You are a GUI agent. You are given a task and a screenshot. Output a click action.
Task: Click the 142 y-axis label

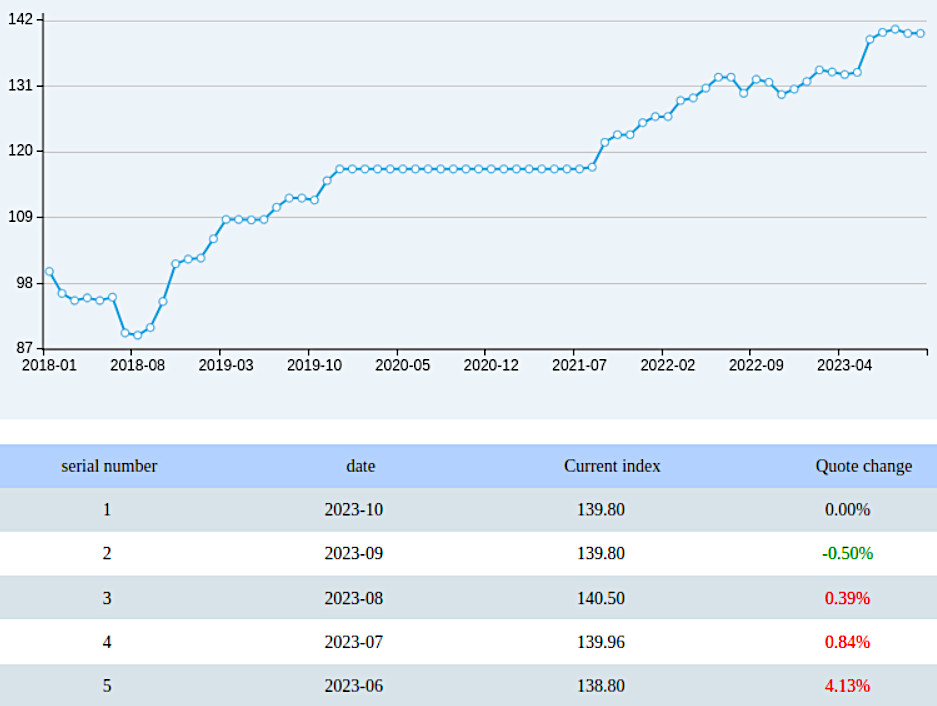(x=20, y=20)
